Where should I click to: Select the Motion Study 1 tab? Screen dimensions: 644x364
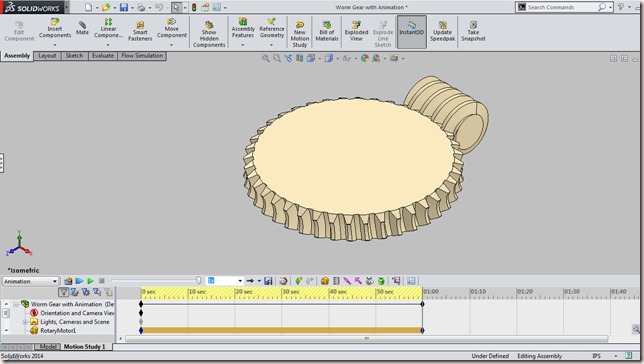[x=84, y=347]
